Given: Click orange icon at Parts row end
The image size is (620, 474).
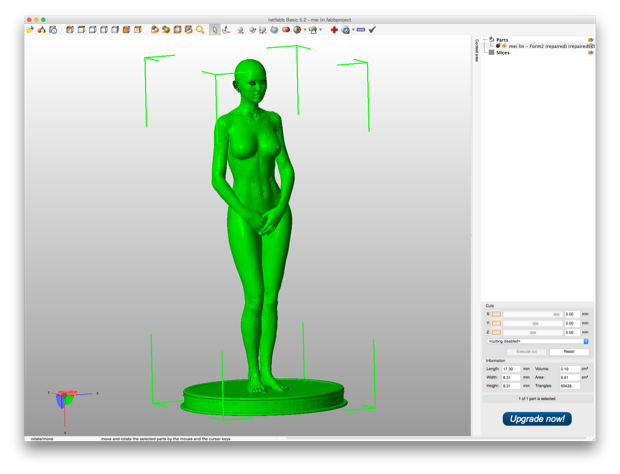Looking at the screenshot, I should click(x=591, y=40).
